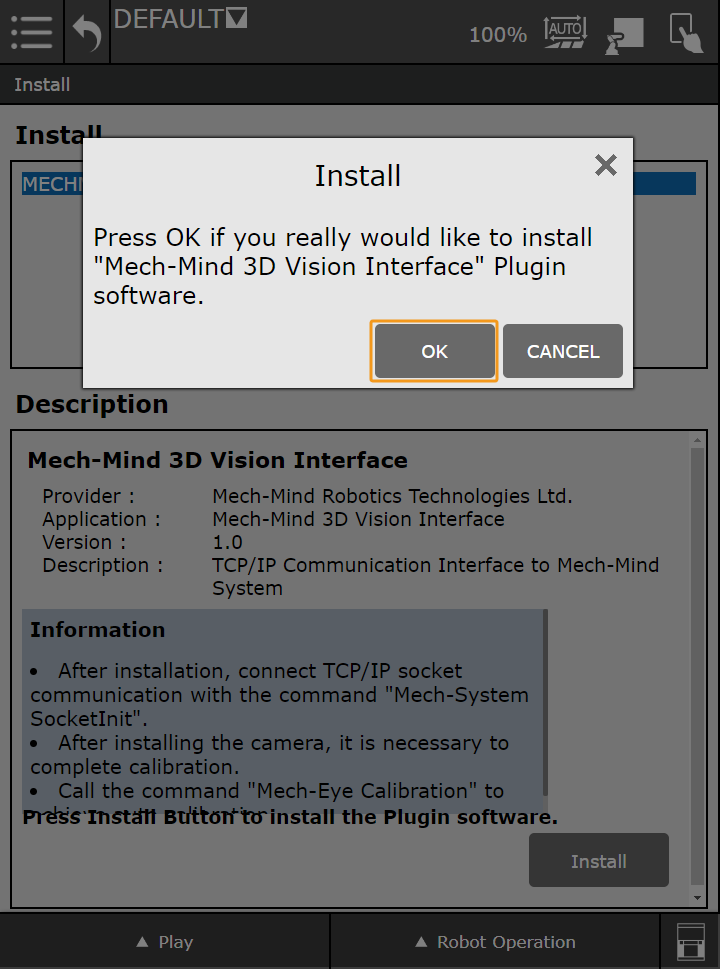Click the Information box scrollbar
720x969 pixels.
click(x=545, y=700)
